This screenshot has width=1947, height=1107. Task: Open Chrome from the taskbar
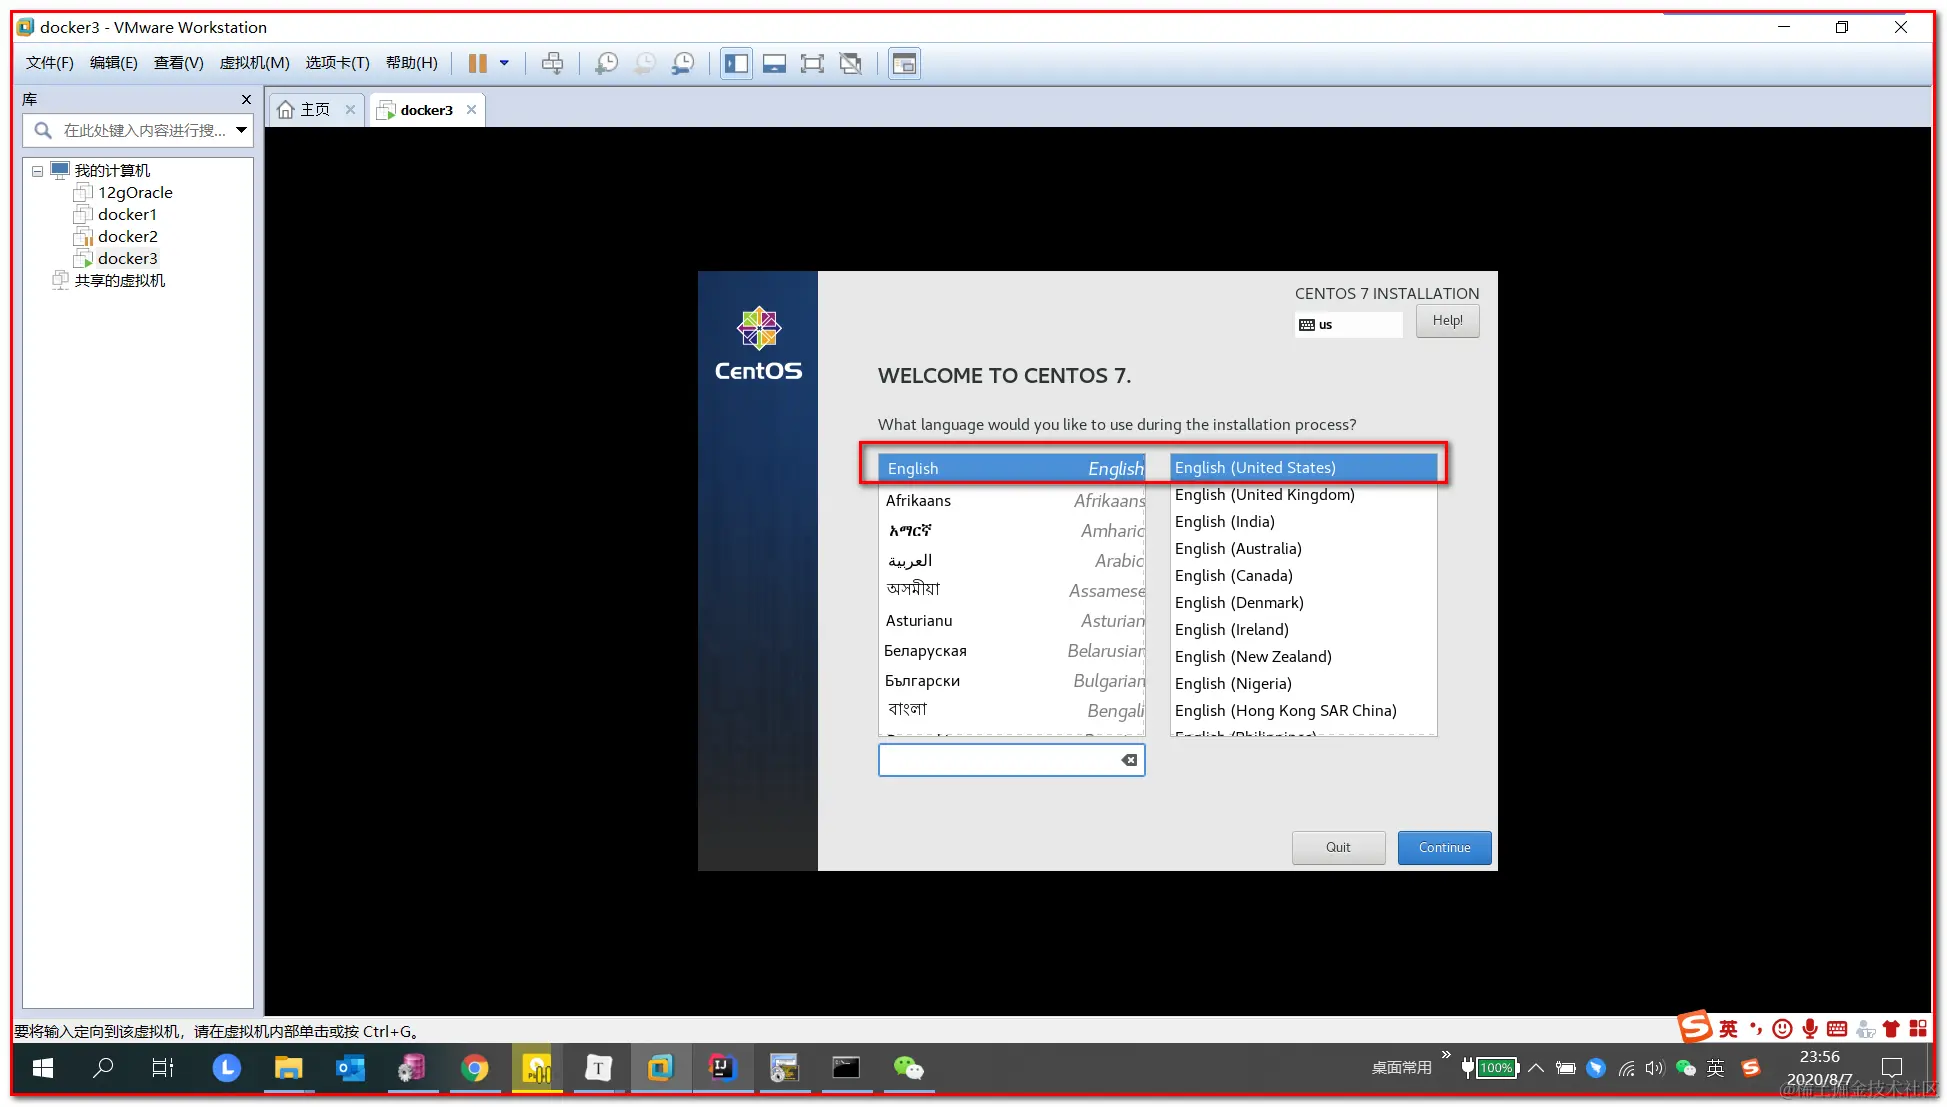tap(475, 1068)
